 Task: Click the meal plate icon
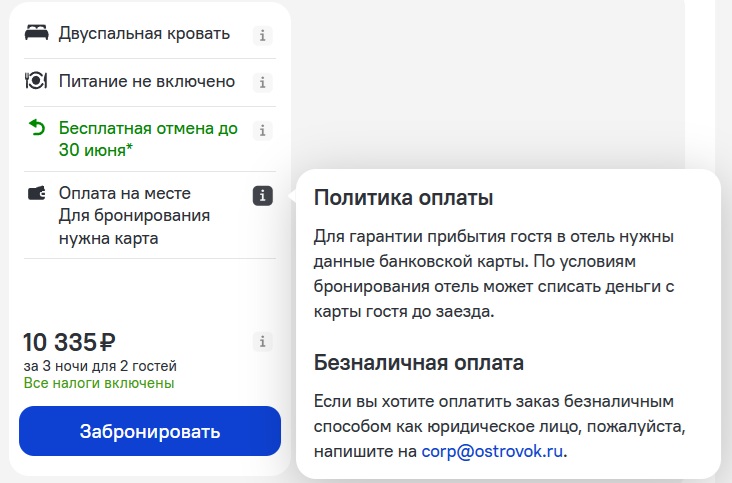(36, 81)
